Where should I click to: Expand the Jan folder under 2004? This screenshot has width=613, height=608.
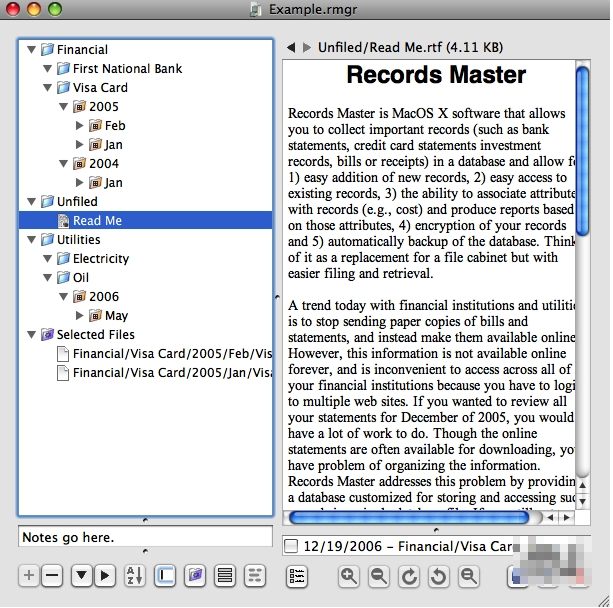pyautogui.click(x=79, y=183)
